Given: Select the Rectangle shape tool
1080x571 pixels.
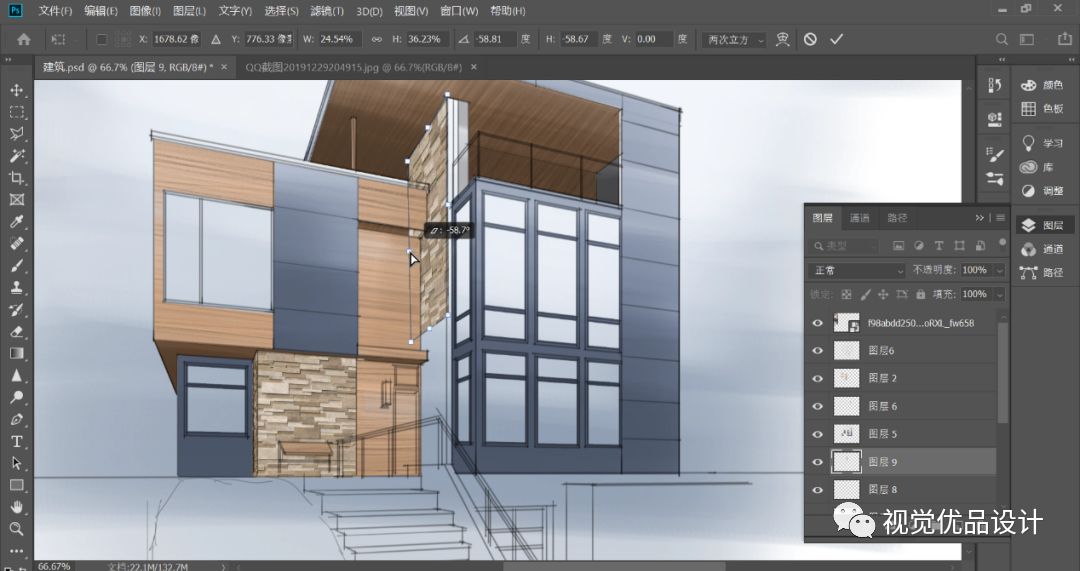Looking at the screenshot, I should tap(17, 486).
